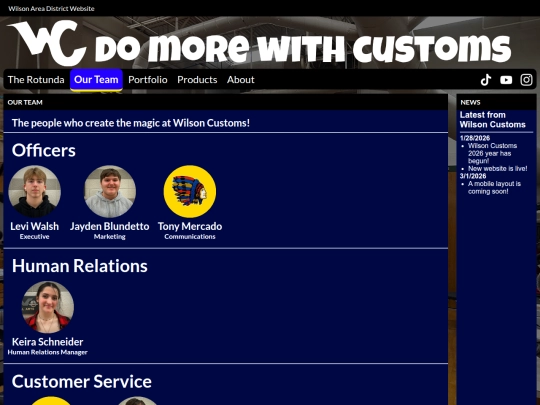This screenshot has height=405, width=540.
Task: Open the About nav item
Action: click(241, 80)
